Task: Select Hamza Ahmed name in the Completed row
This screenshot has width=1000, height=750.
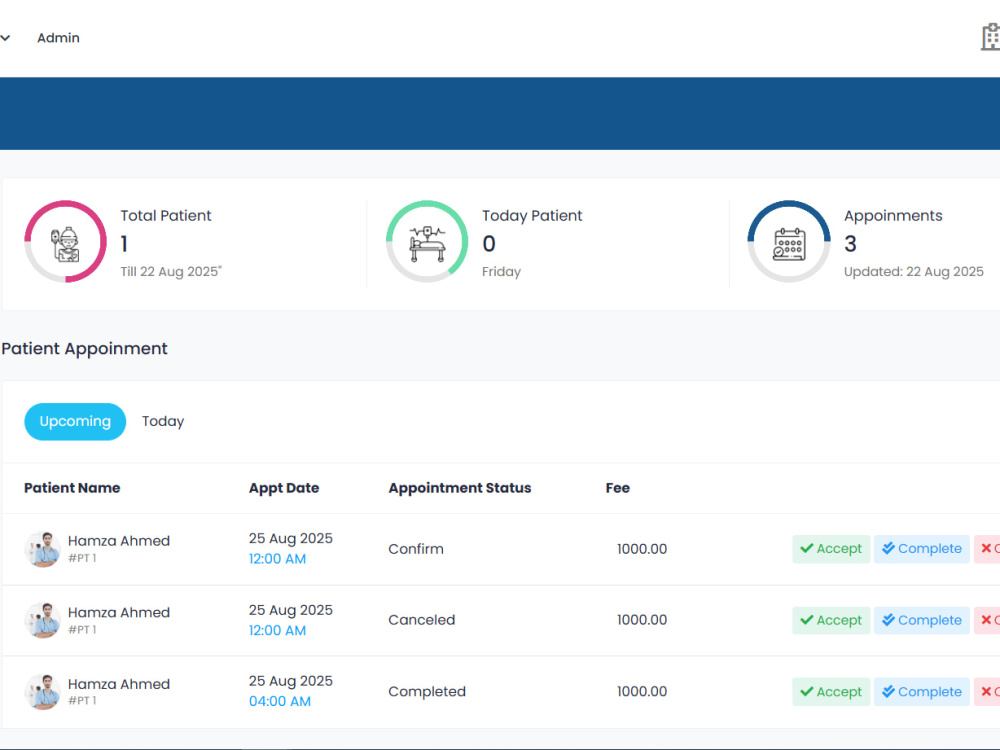Action: [119, 684]
